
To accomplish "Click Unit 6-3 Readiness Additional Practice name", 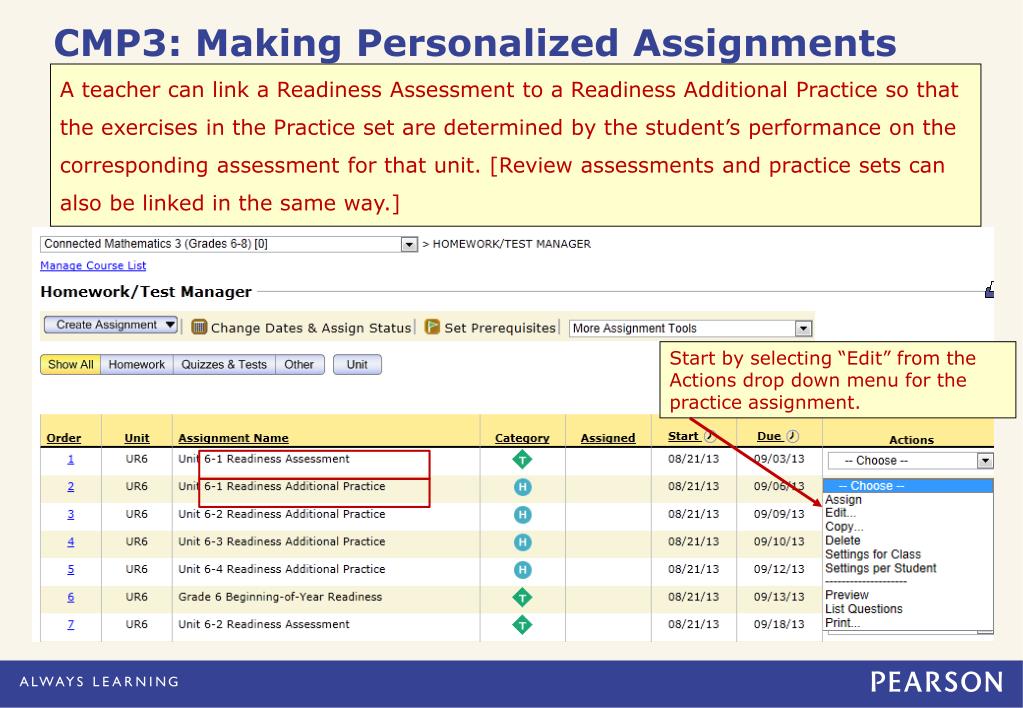I will point(282,542).
